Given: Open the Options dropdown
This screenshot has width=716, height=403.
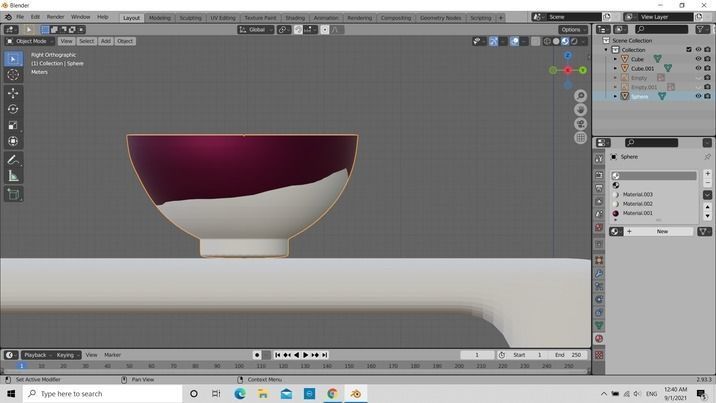Looking at the screenshot, I should tap(573, 30).
